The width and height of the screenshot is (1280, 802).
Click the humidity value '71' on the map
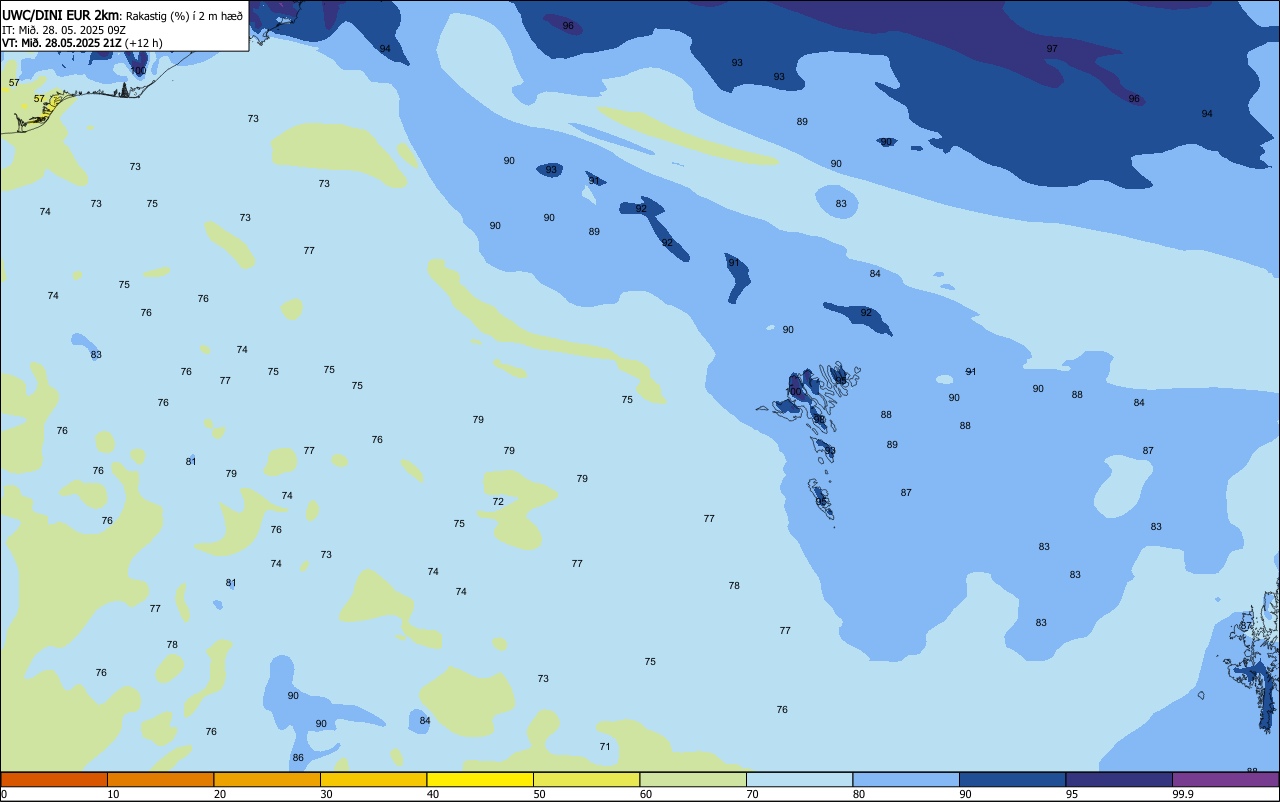click(x=605, y=746)
